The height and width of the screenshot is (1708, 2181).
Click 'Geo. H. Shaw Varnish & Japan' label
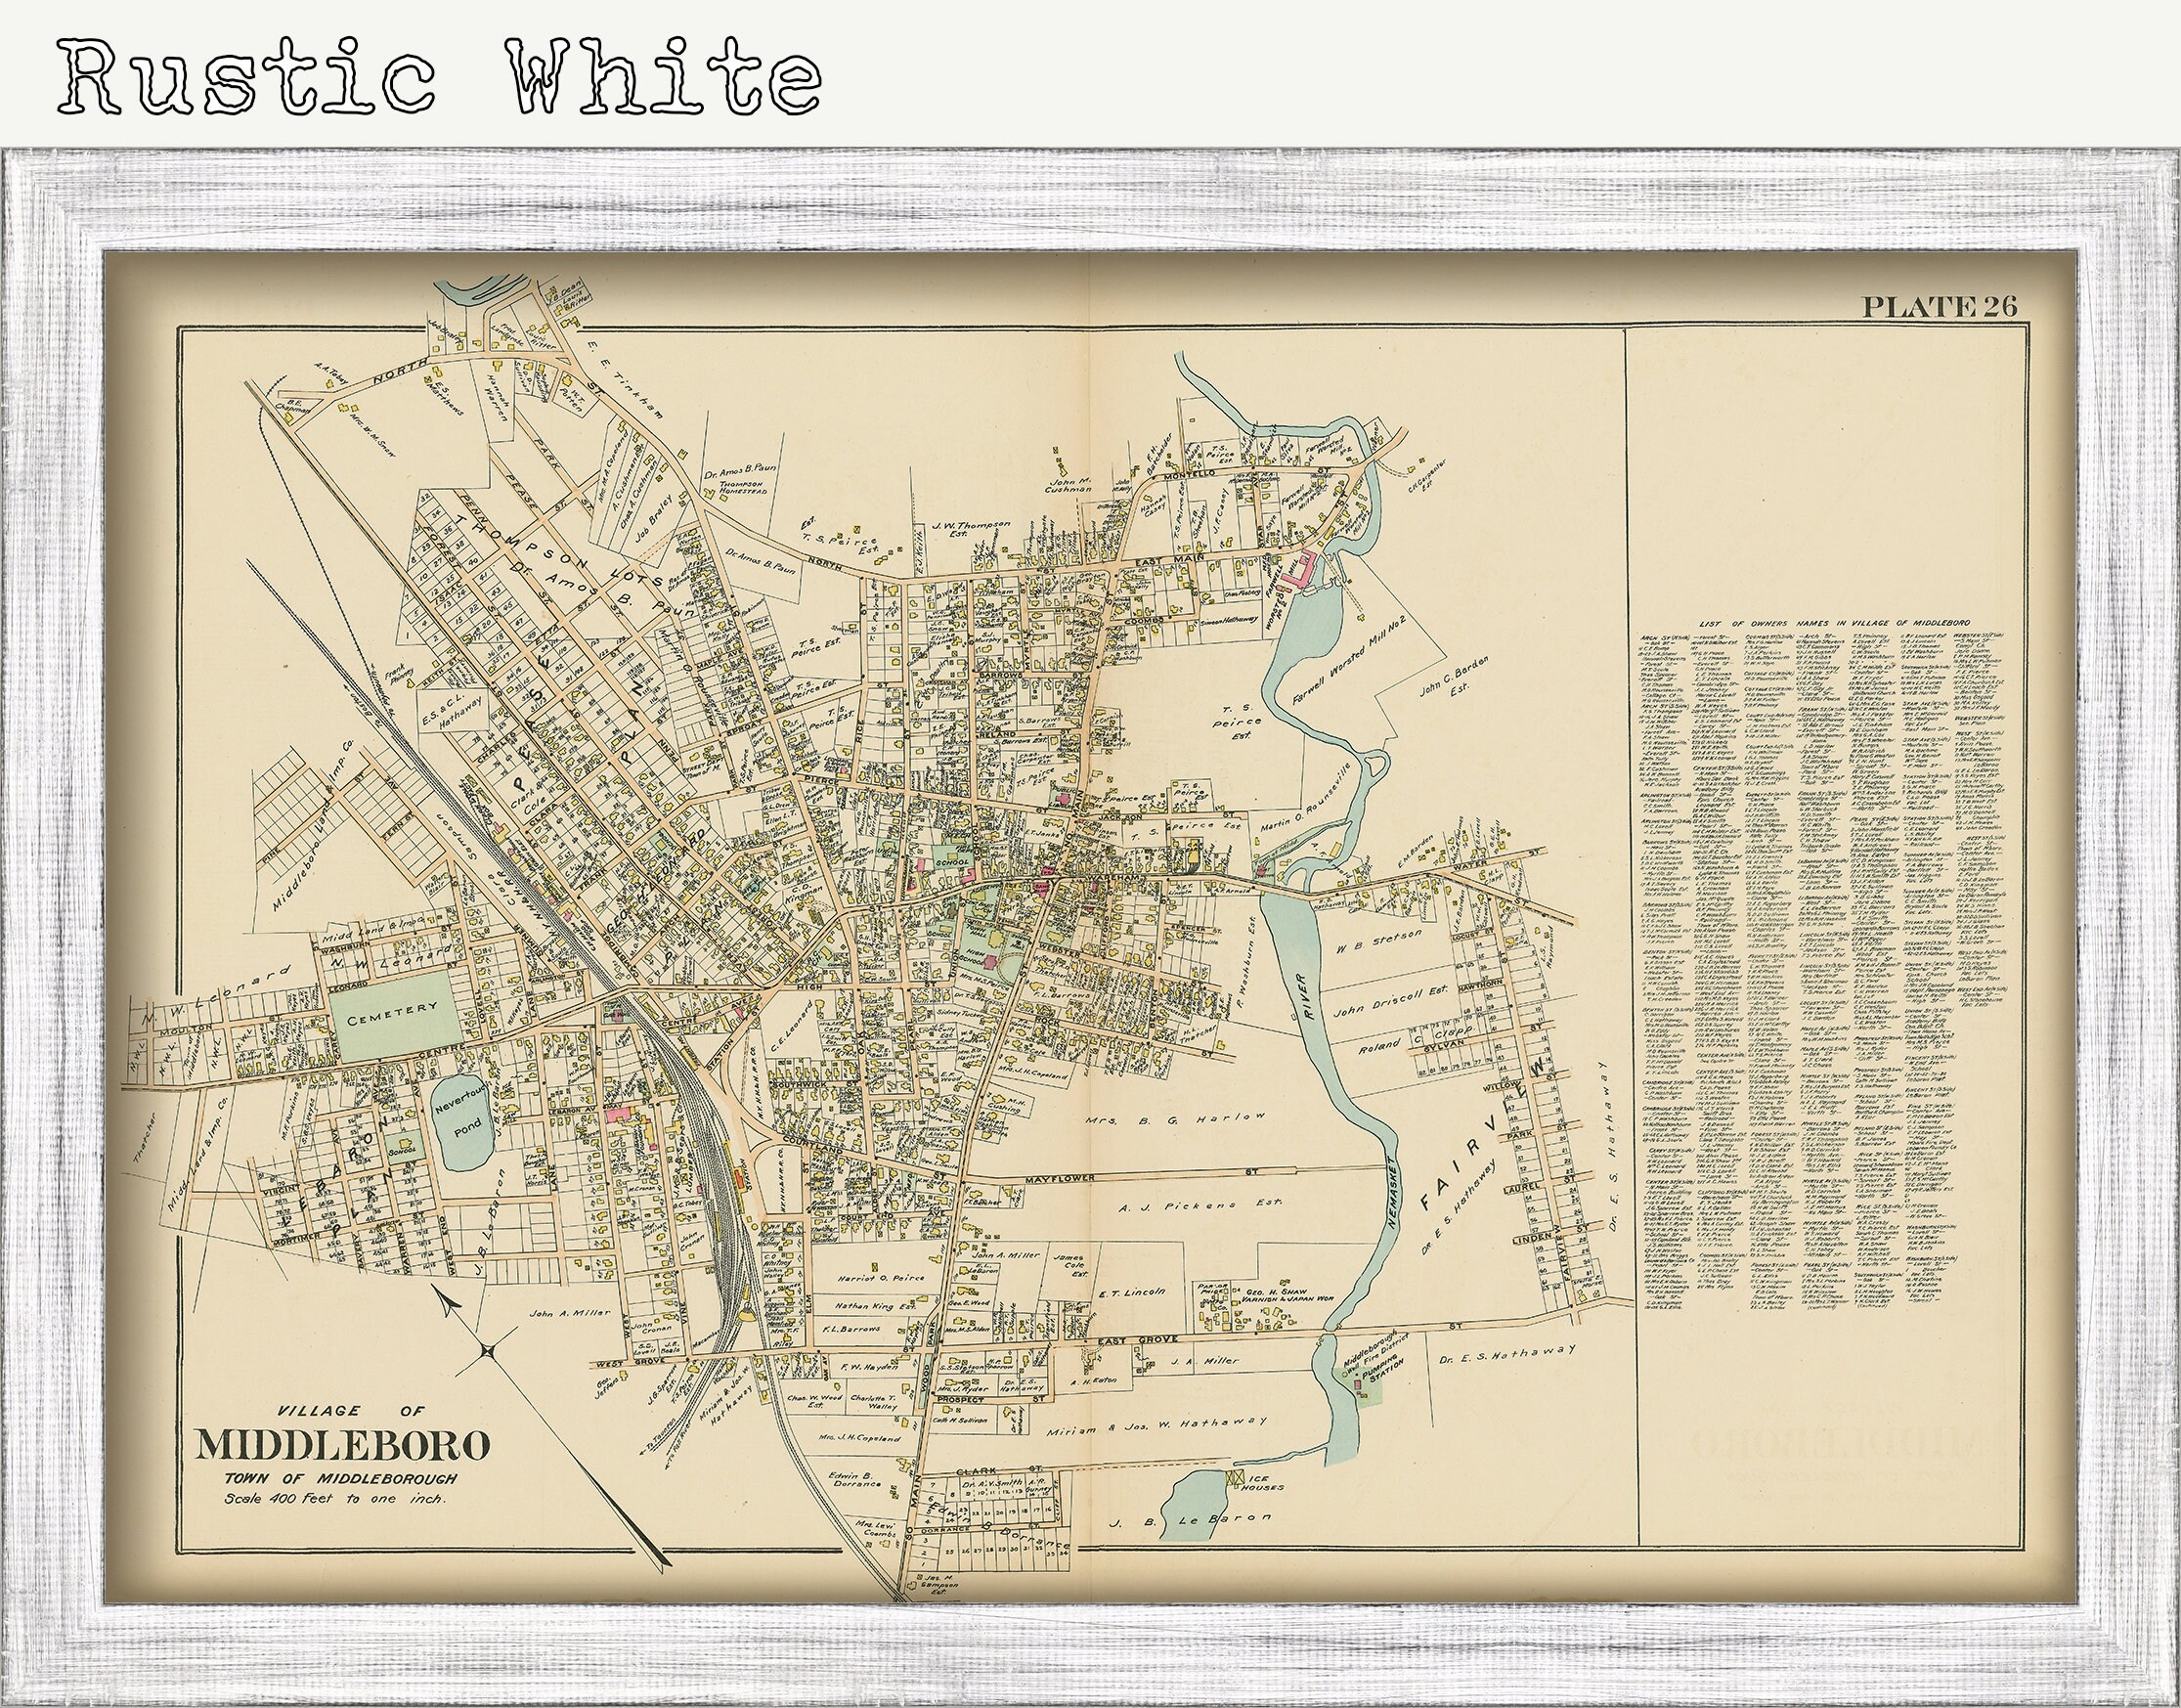pyautogui.click(x=1289, y=1297)
